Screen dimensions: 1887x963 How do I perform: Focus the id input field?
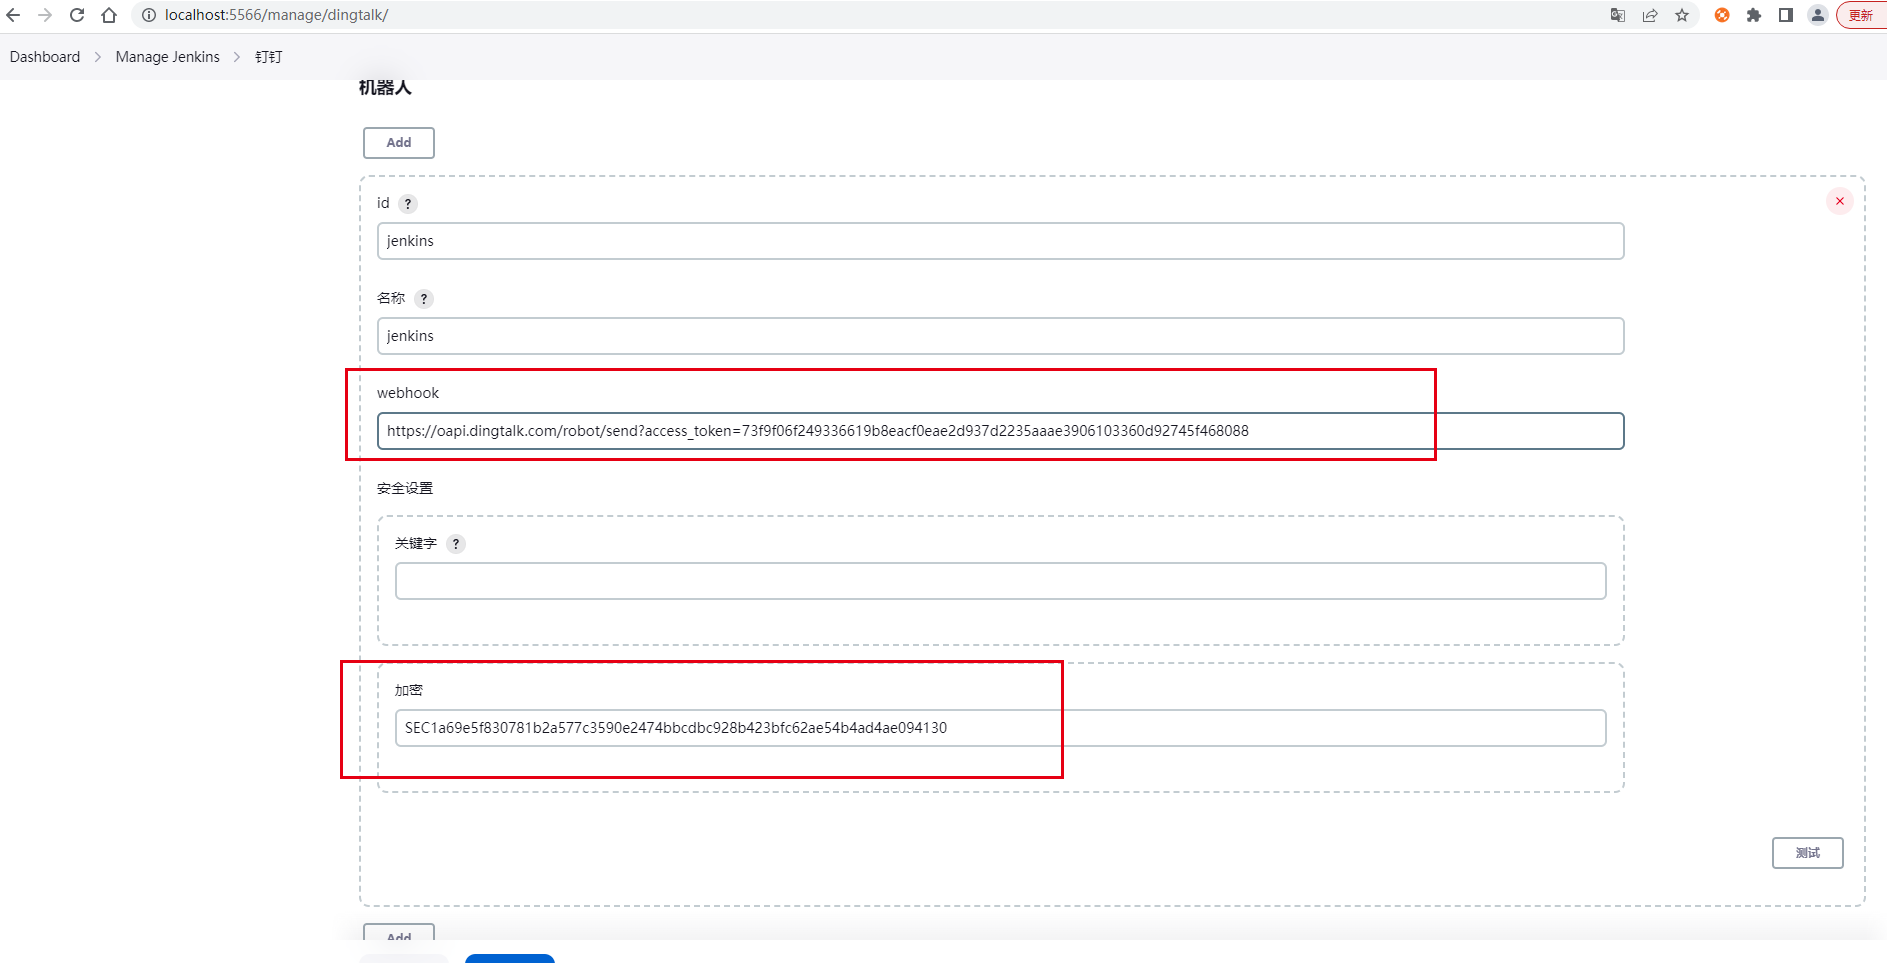pos(1000,241)
